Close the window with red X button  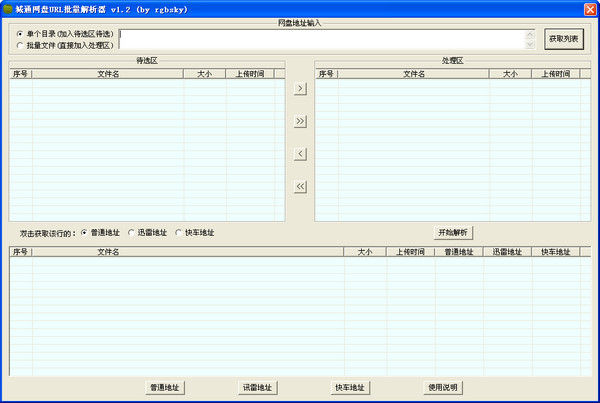pos(590,9)
